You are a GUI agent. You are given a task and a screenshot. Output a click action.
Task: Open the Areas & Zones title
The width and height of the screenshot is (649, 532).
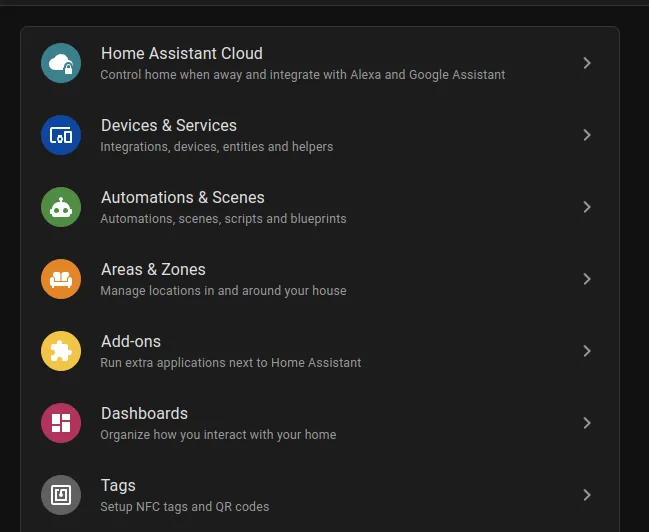pyautogui.click(x=153, y=270)
